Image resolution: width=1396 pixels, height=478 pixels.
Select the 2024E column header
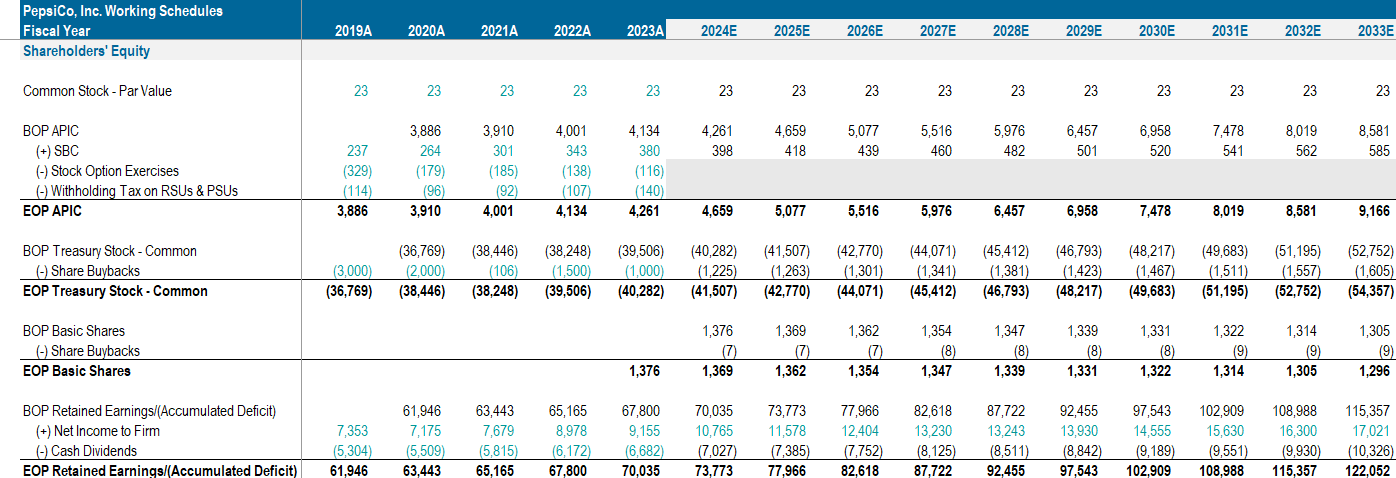tap(719, 31)
